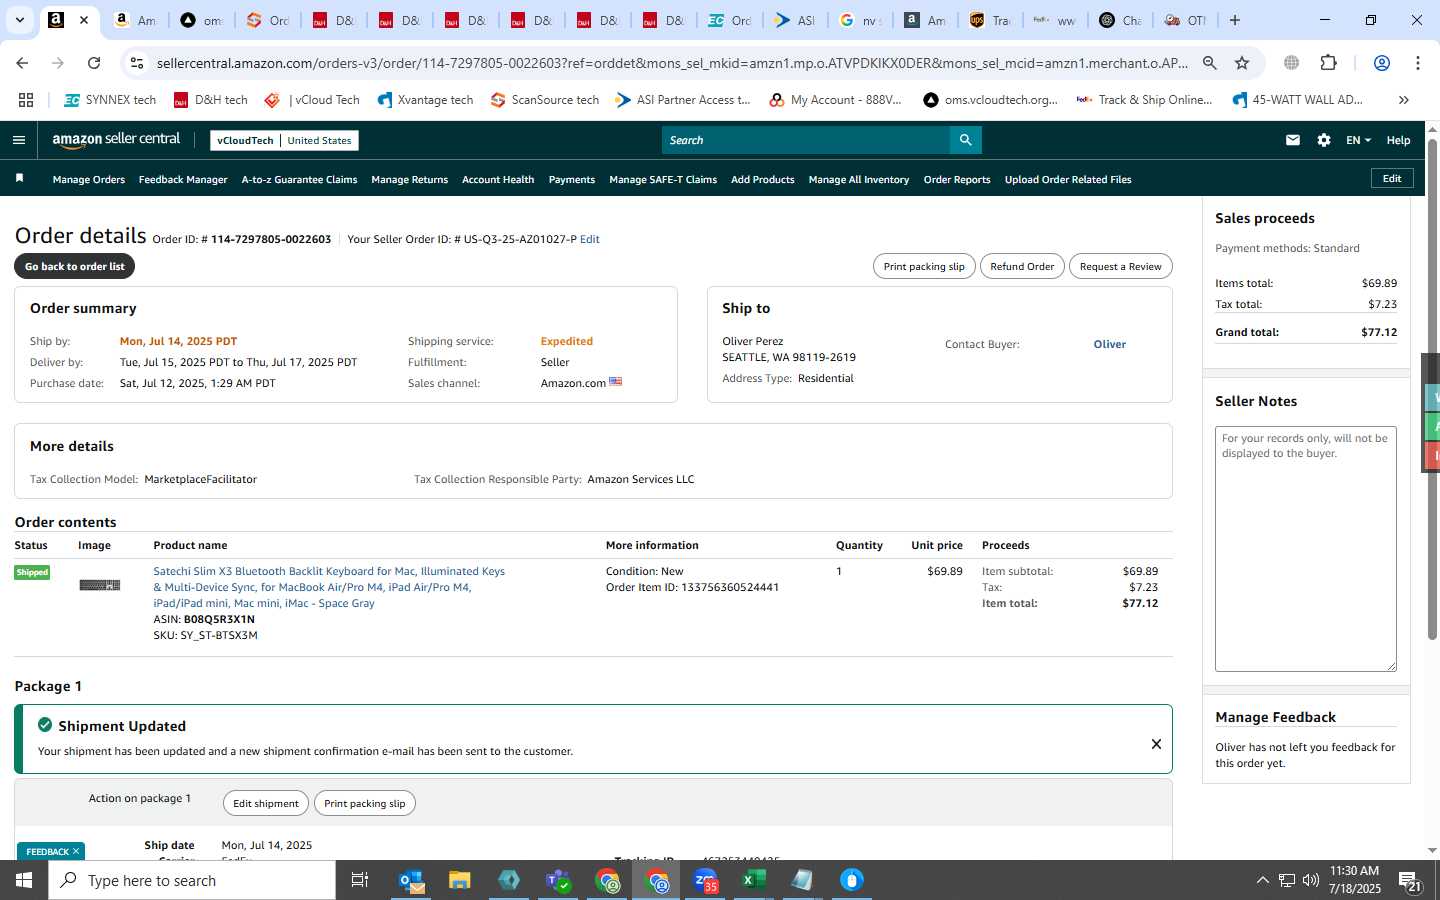Click Request a Review button
Screen dimensions: 1440x900
point(1120,267)
